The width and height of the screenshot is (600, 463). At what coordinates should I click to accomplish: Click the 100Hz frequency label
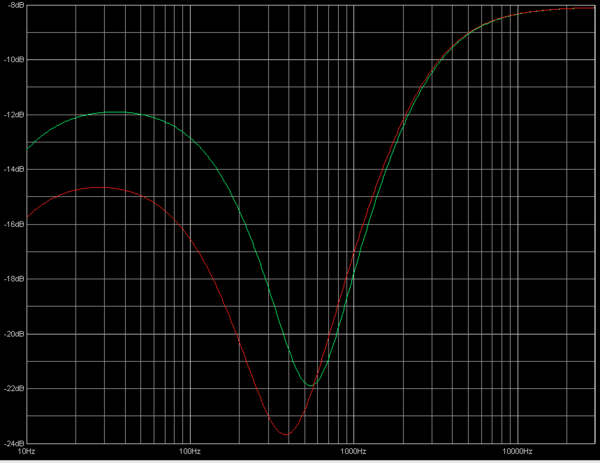point(190,452)
